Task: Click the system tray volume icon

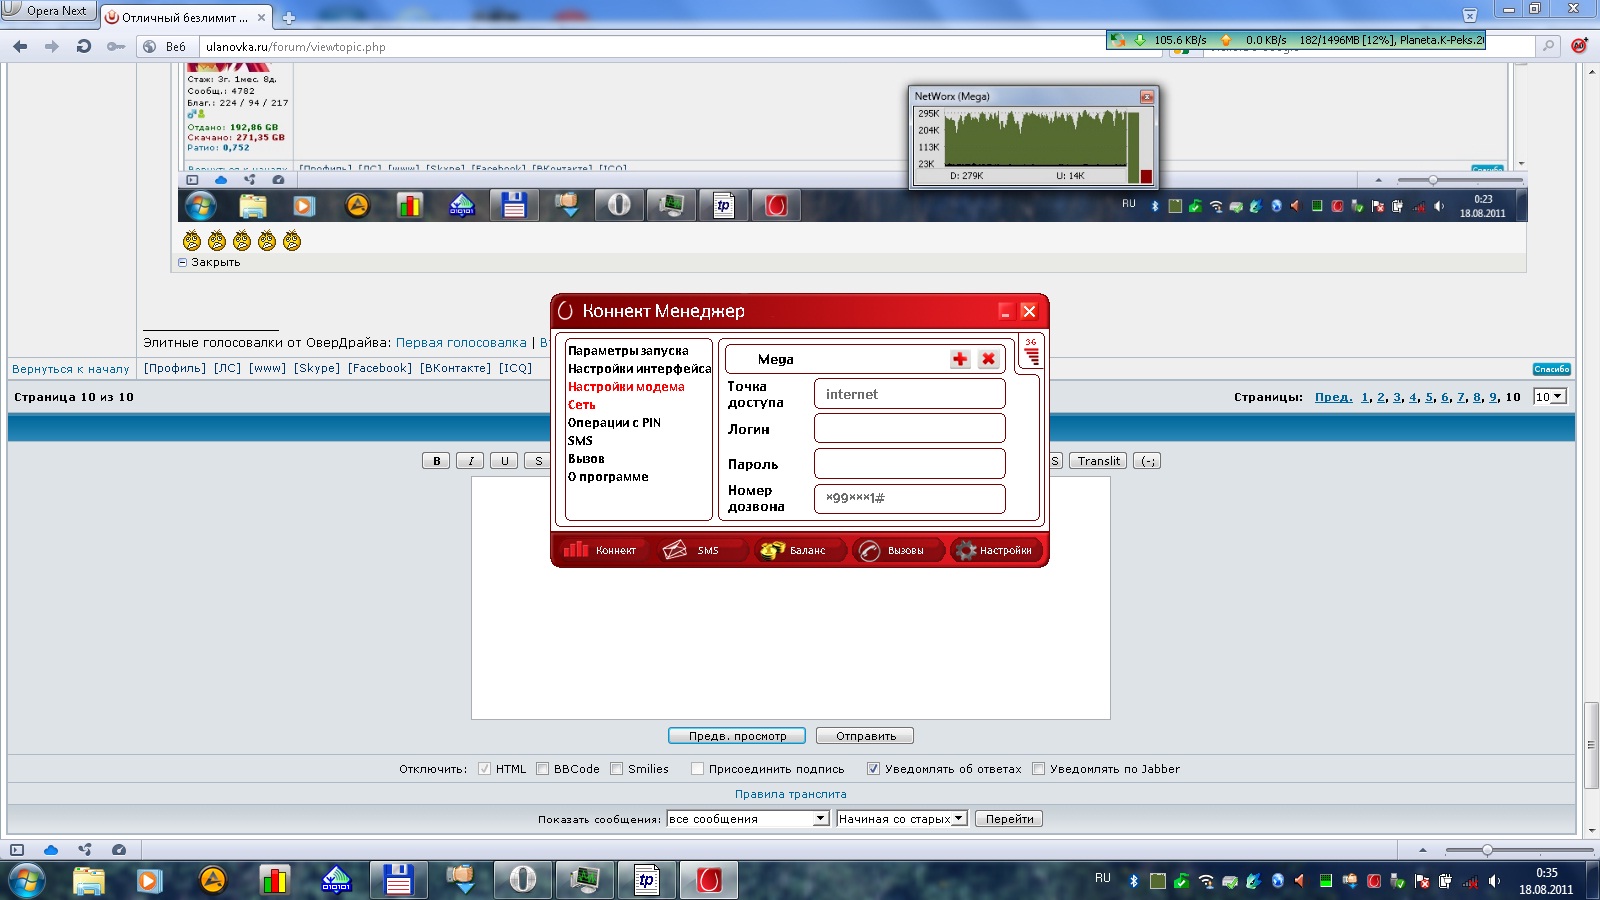Action: click(1494, 881)
